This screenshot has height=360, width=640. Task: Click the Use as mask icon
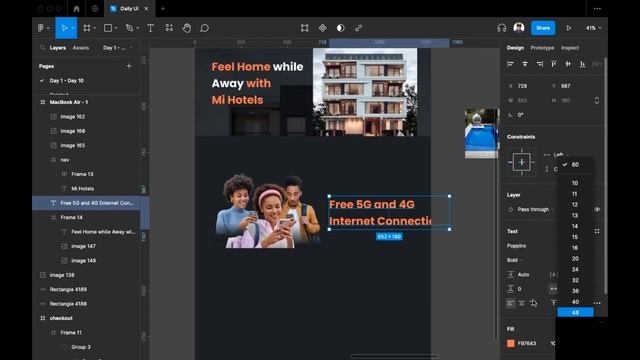(x=340, y=28)
